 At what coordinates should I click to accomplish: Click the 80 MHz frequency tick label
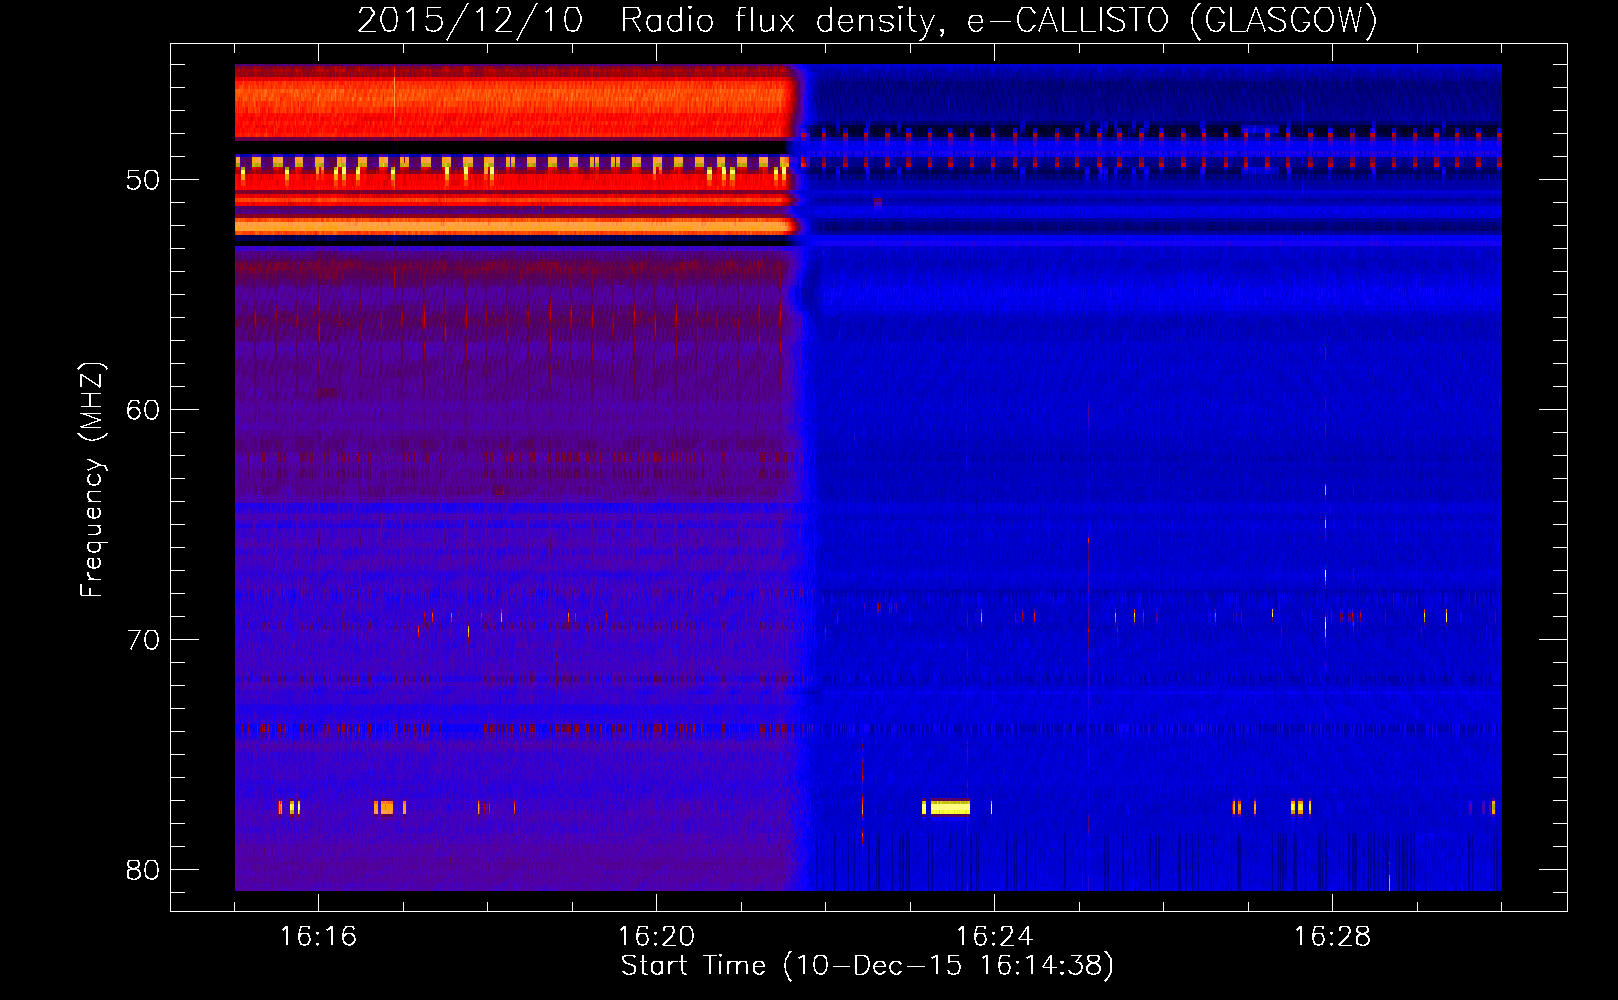(x=143, y=870)
